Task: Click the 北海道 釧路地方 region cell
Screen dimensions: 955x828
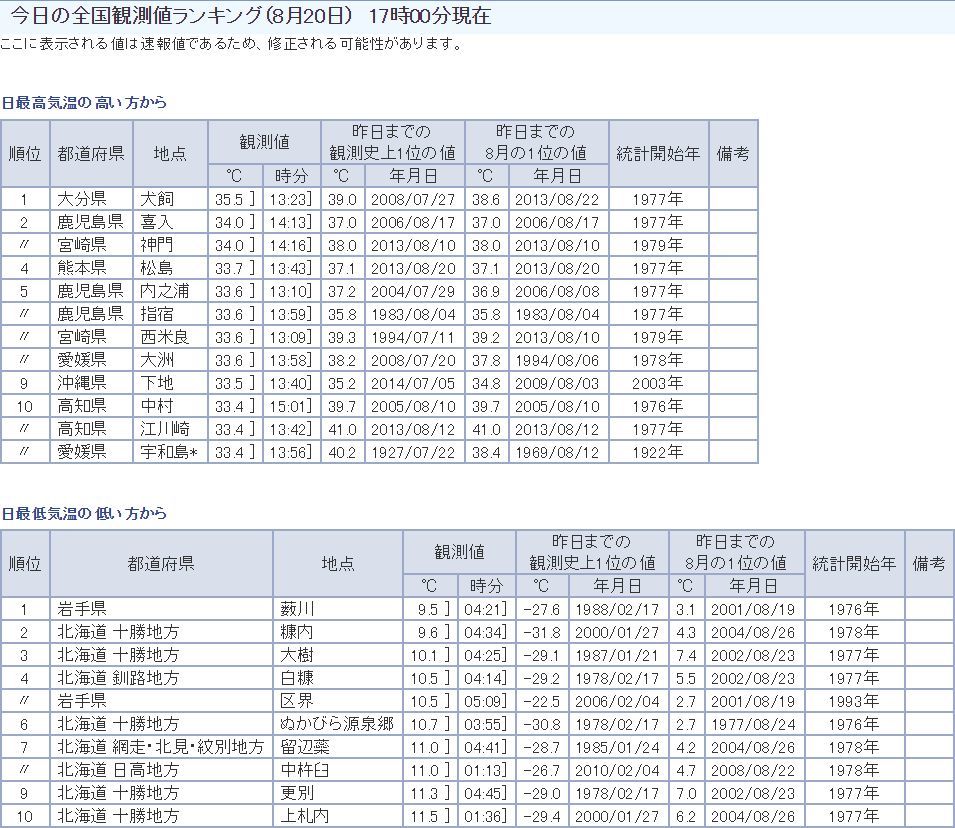Action: [118, 678]
